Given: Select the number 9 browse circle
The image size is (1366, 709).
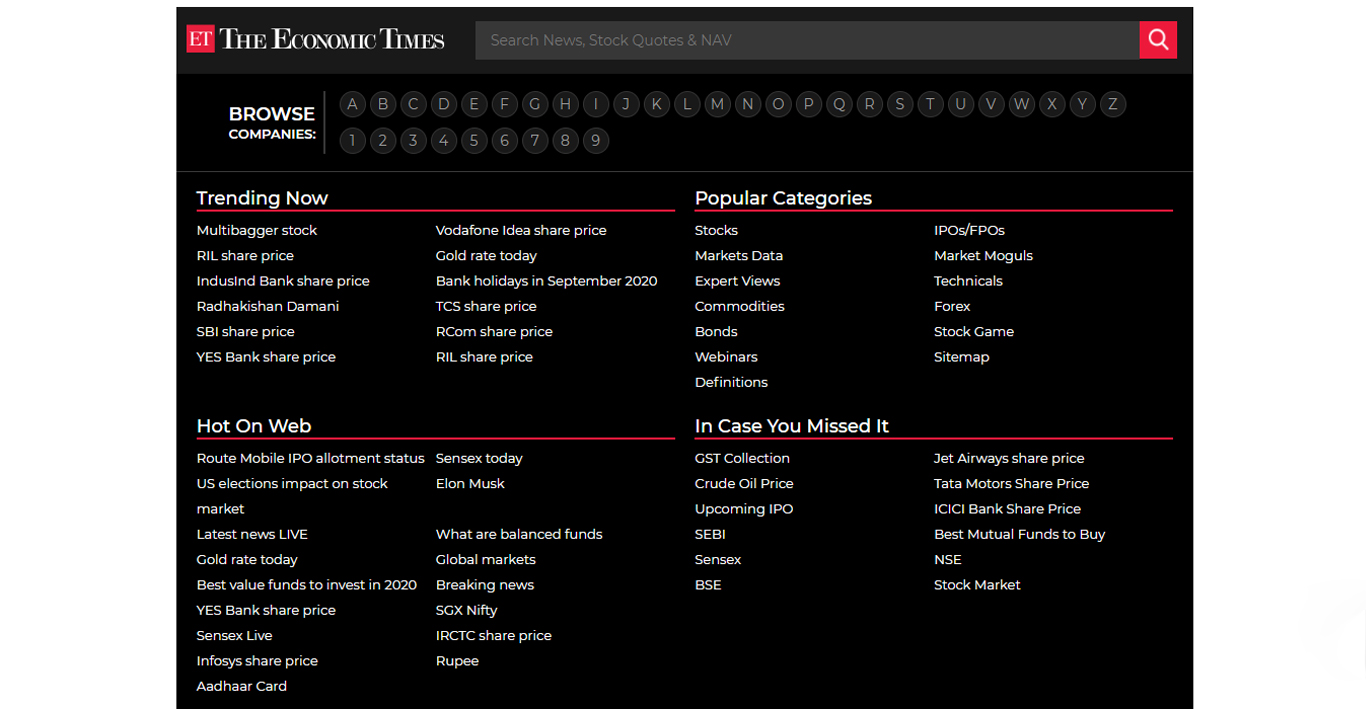Looking at the screenshot, I should (x=596, y=141).
